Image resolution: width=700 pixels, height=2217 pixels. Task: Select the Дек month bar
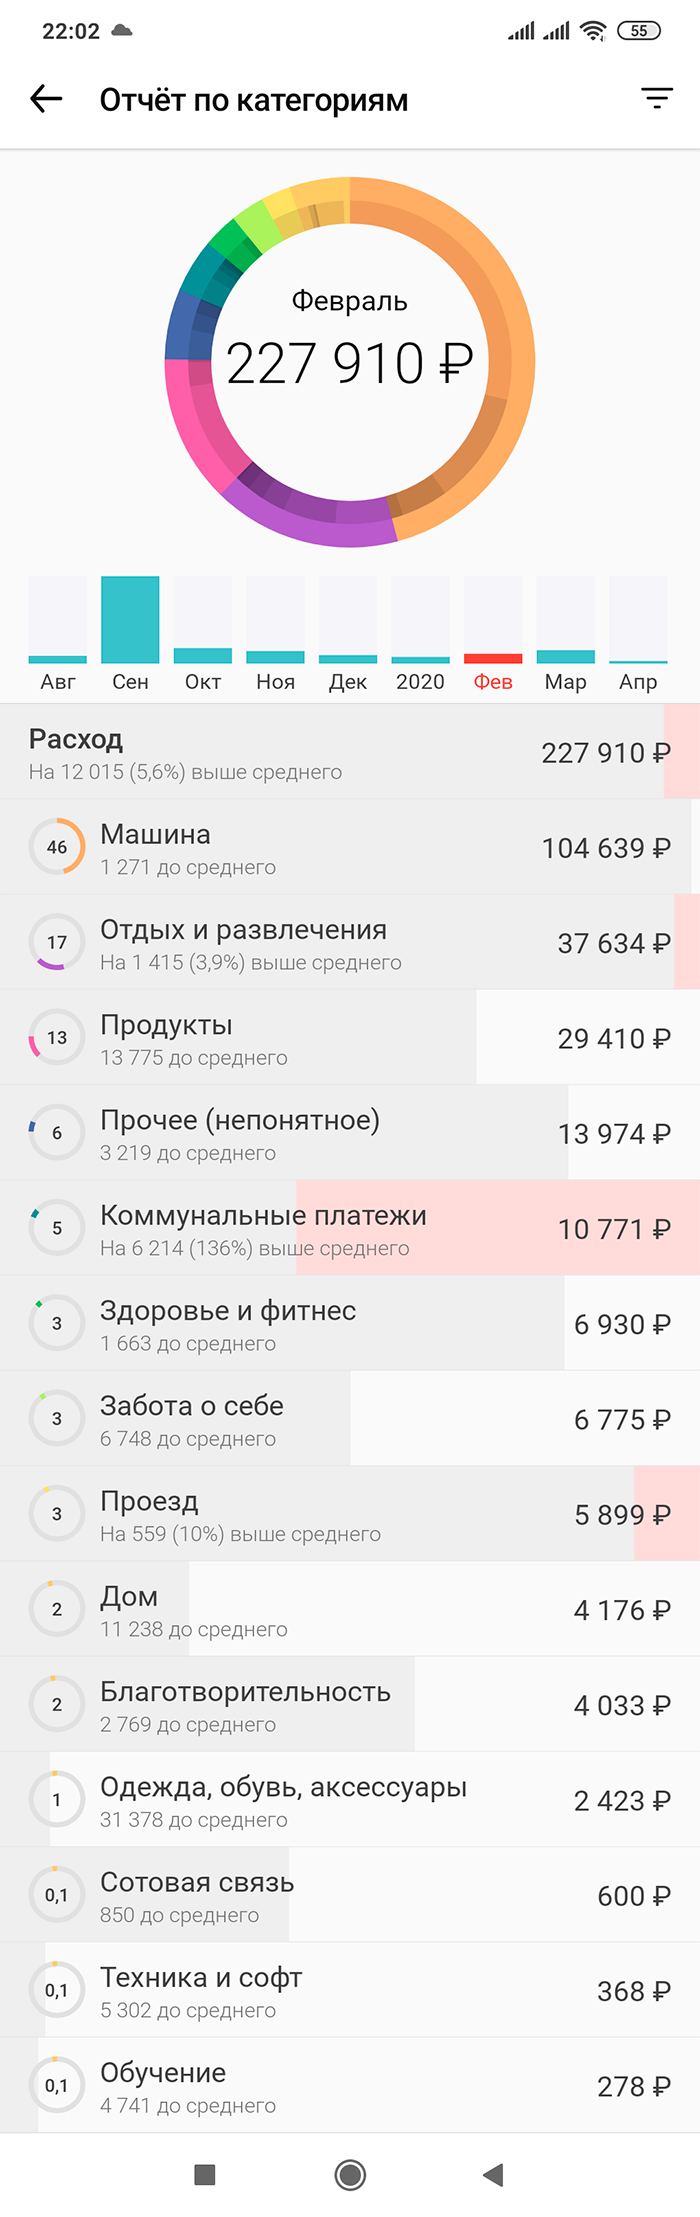[x=348, y=634]
